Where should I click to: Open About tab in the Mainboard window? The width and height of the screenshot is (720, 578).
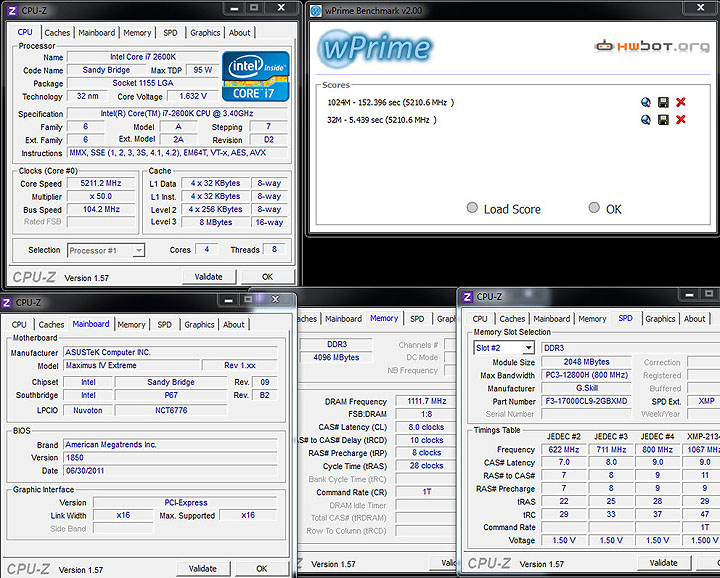[234, 325]
